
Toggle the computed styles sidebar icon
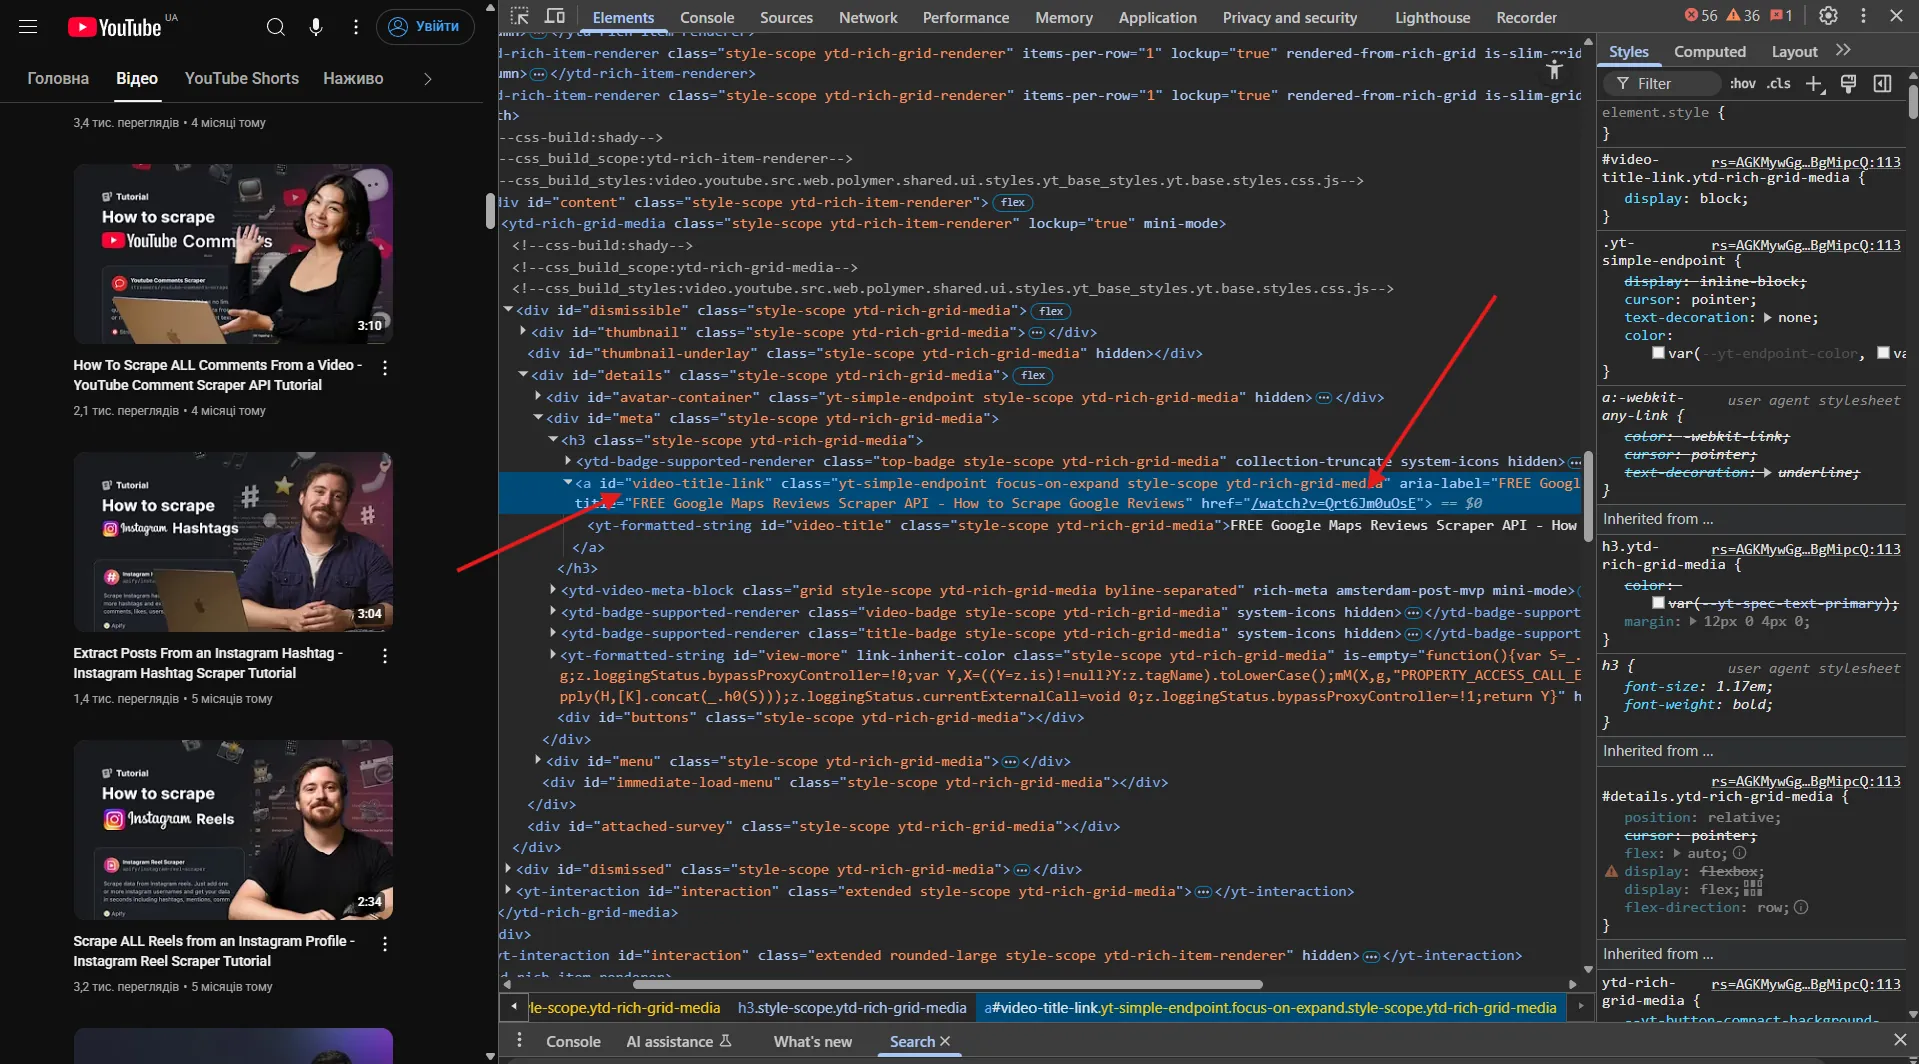tap(1882, 84)
